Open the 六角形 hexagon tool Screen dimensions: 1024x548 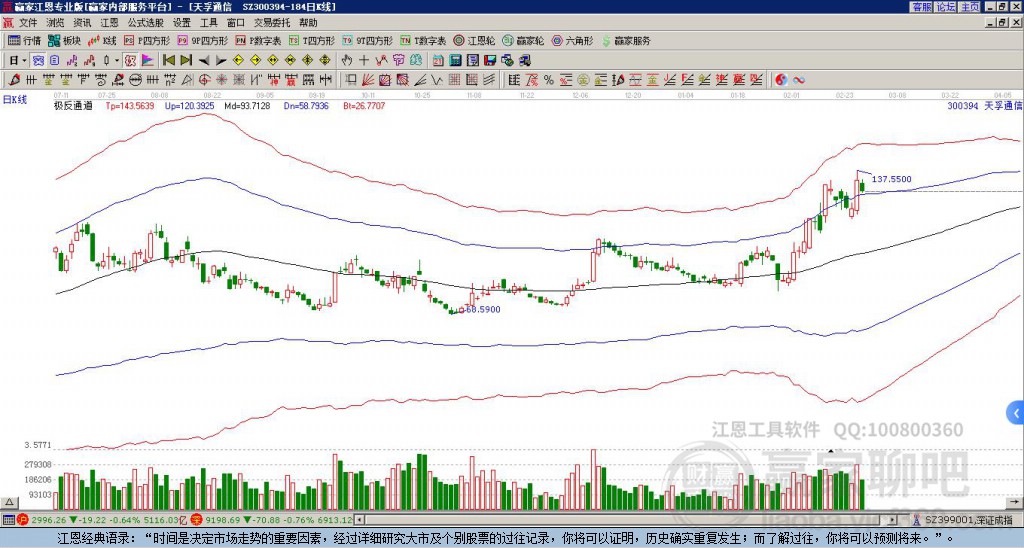(573, 40)
